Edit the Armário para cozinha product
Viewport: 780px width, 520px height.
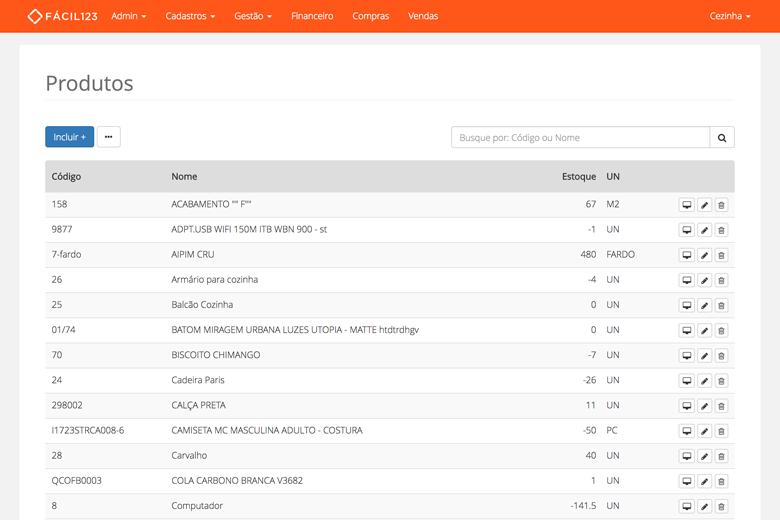[x=704, y=280]
